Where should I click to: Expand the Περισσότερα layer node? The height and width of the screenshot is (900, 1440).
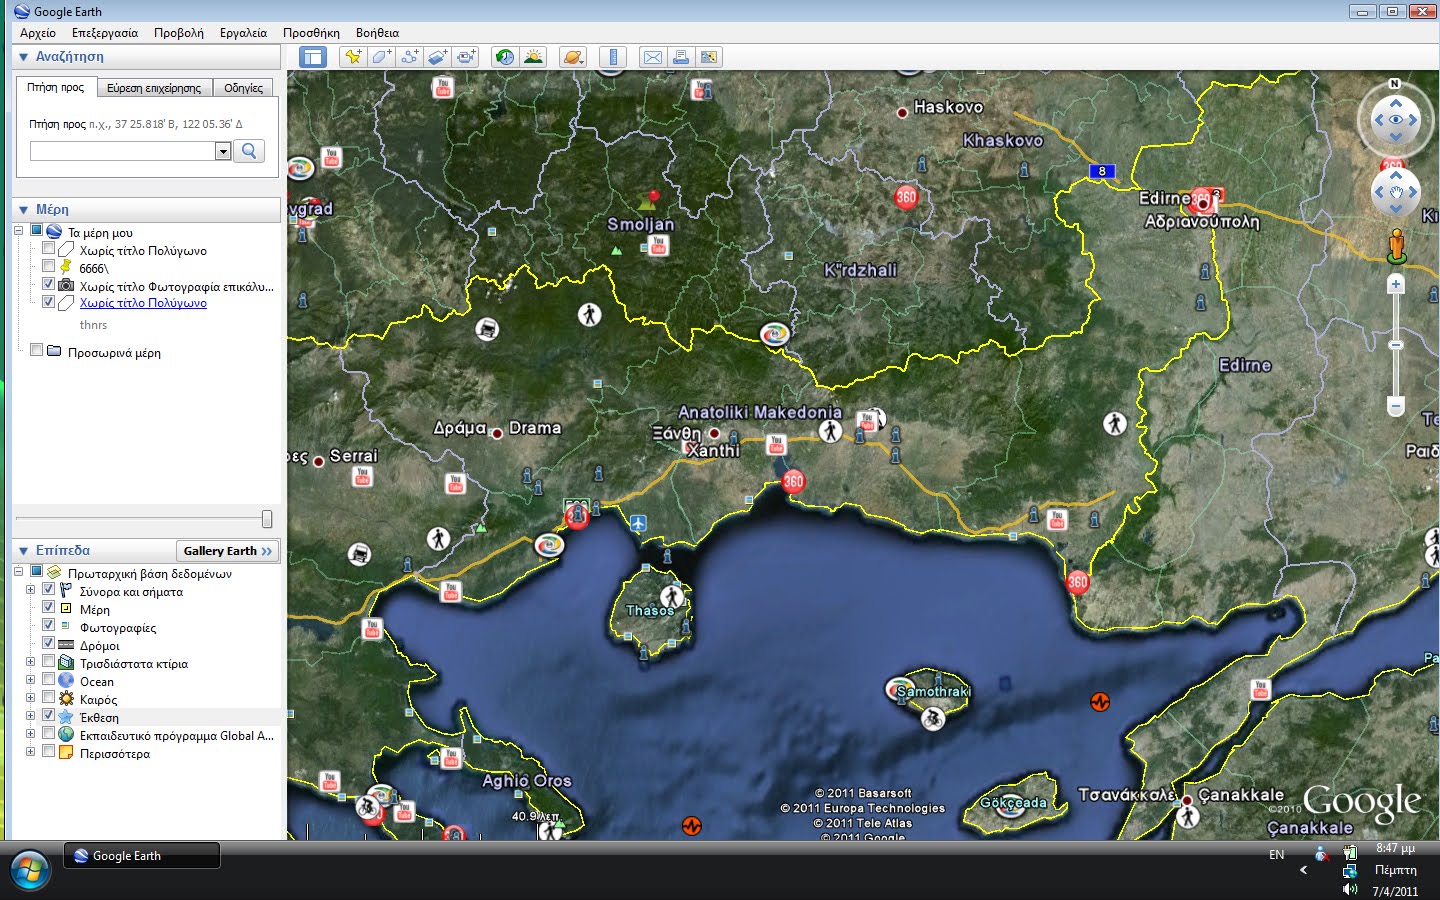(30, 752)
